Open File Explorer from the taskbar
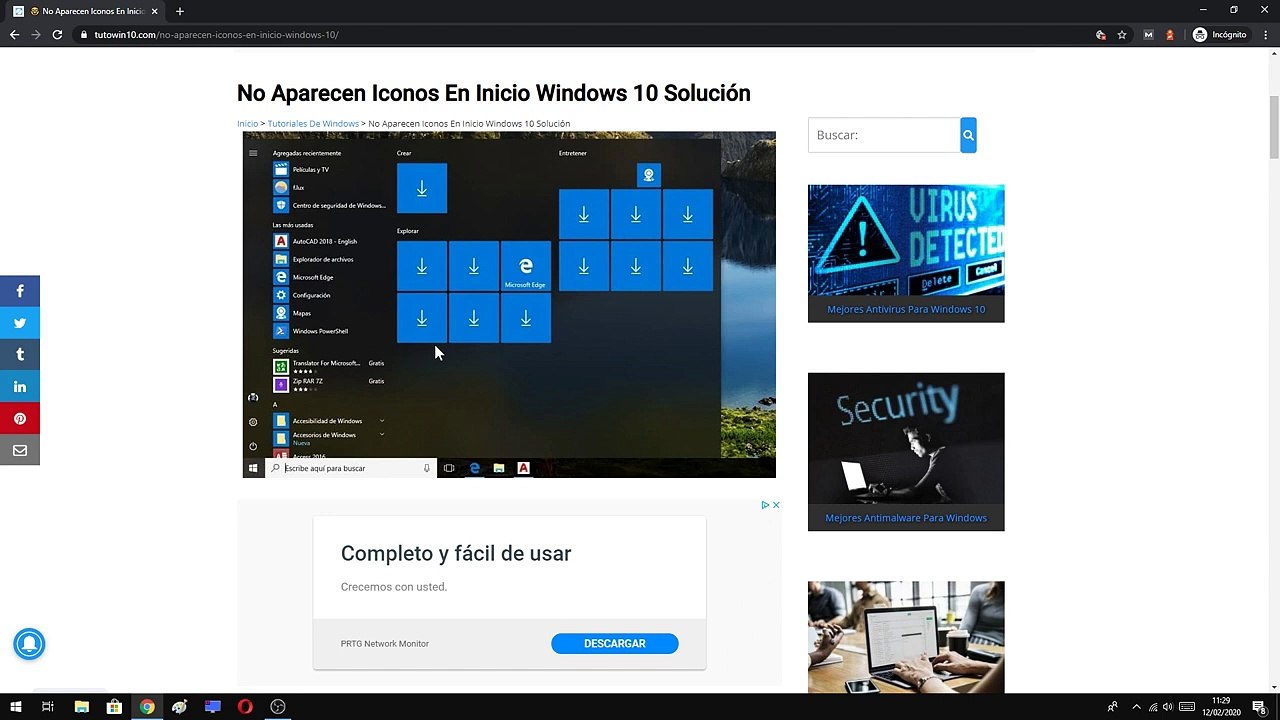This screenshot has height=720, width=1280. (x=82, y=707)
